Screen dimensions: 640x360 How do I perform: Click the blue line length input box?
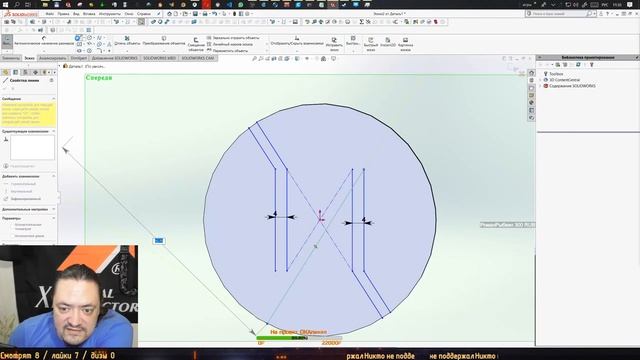coord(159,241)
